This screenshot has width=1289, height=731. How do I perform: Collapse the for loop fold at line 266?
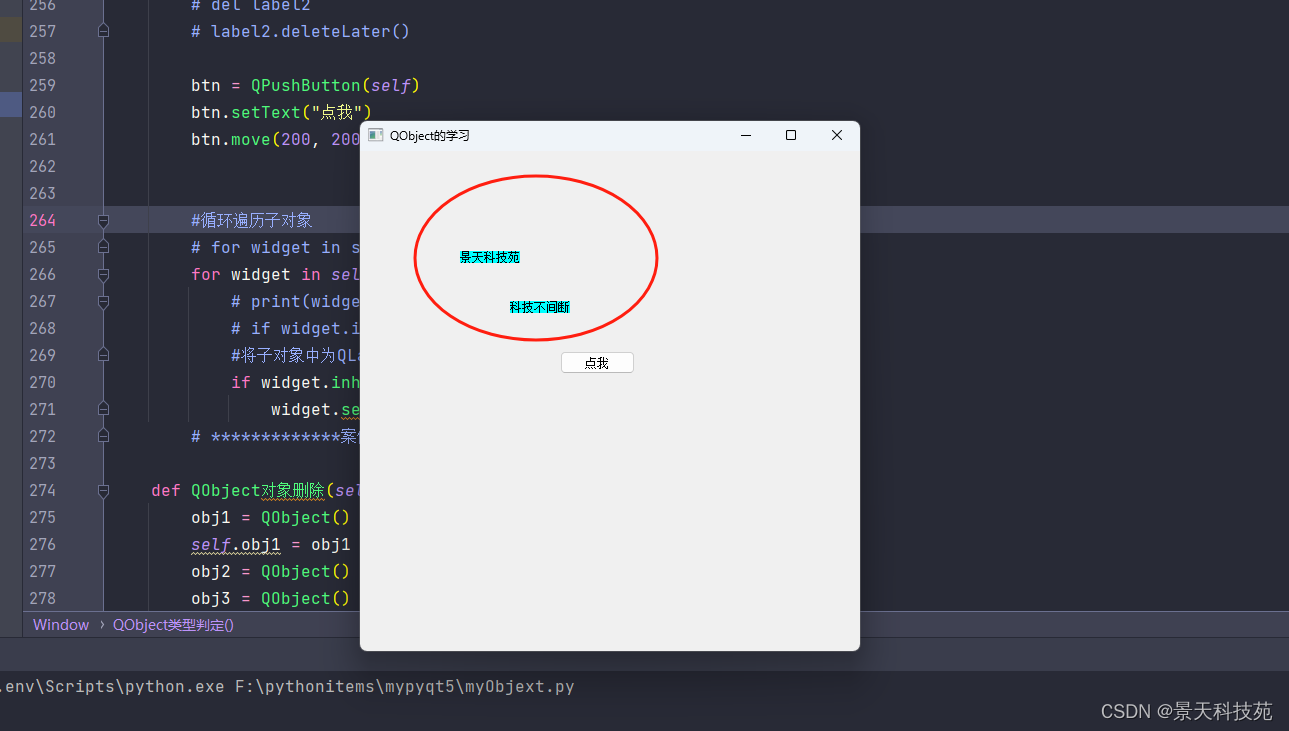pyautogui.click(x=103, y=274)
